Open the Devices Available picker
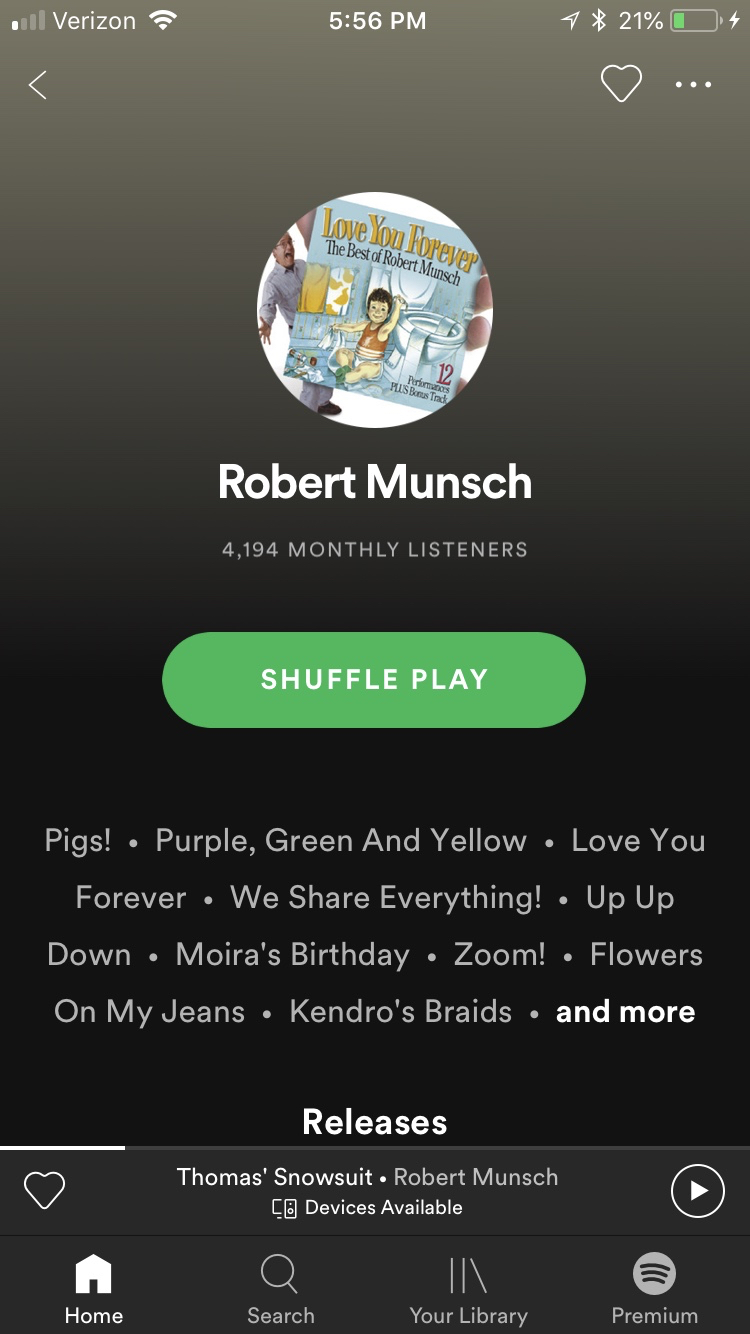Image resolution: width=750 pixels, height=1334 pixels. (x=368, y=1208)
